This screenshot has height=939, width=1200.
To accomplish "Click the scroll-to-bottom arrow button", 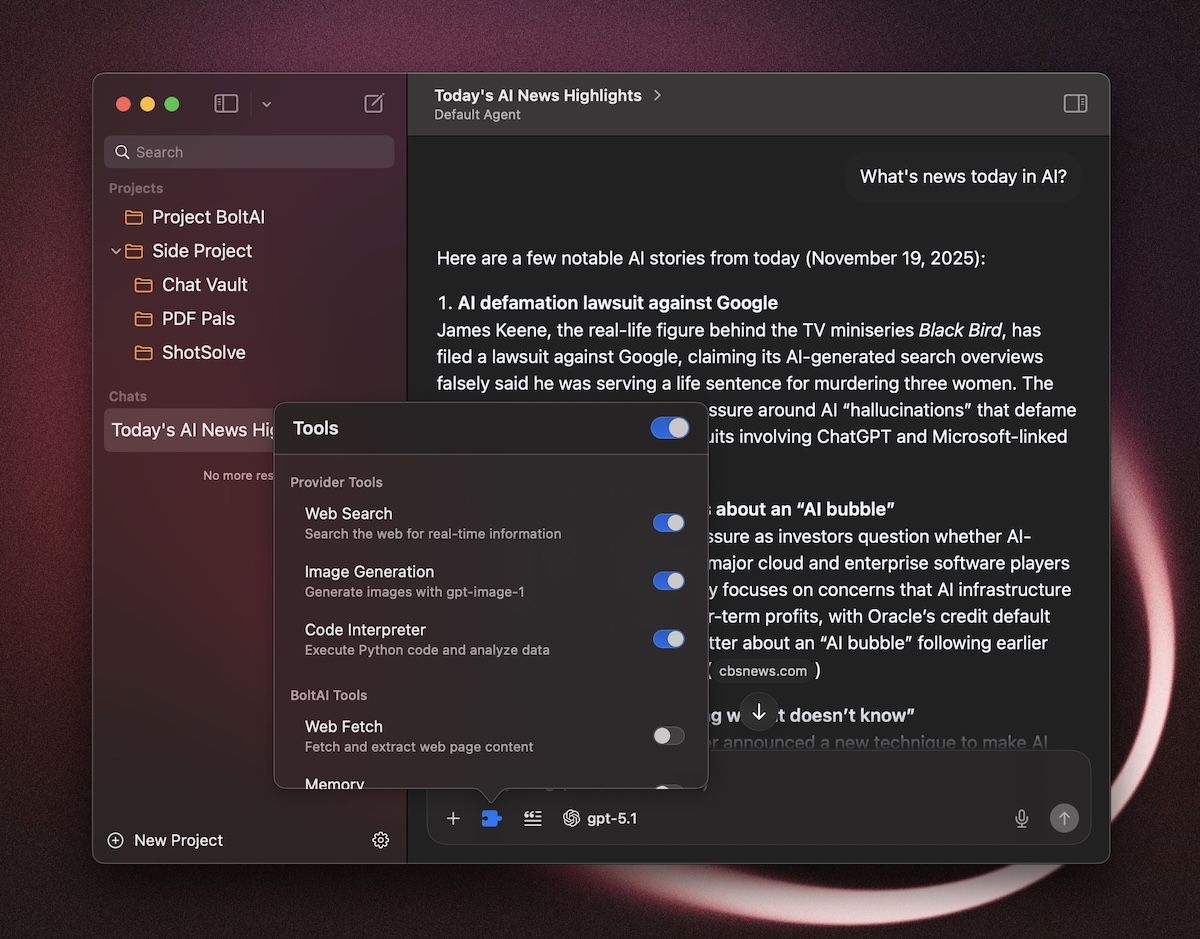I will click(x=759, y=711).
